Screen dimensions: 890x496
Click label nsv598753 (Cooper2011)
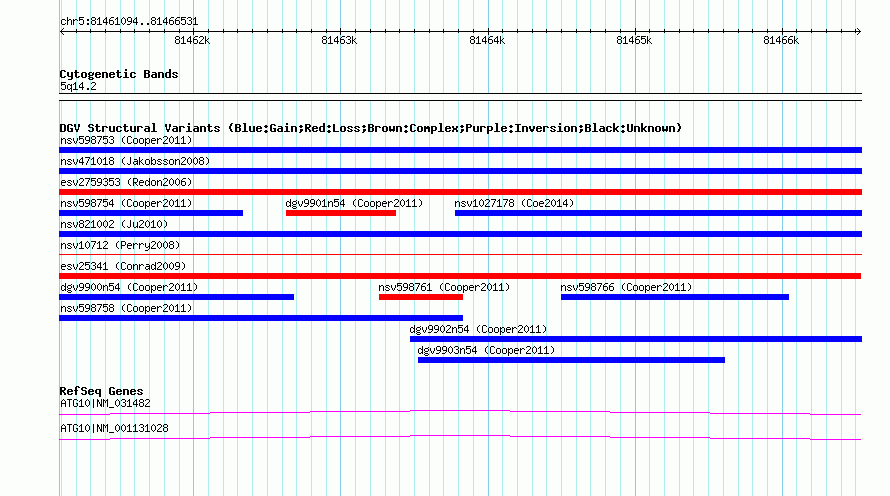tap(126, 140)
